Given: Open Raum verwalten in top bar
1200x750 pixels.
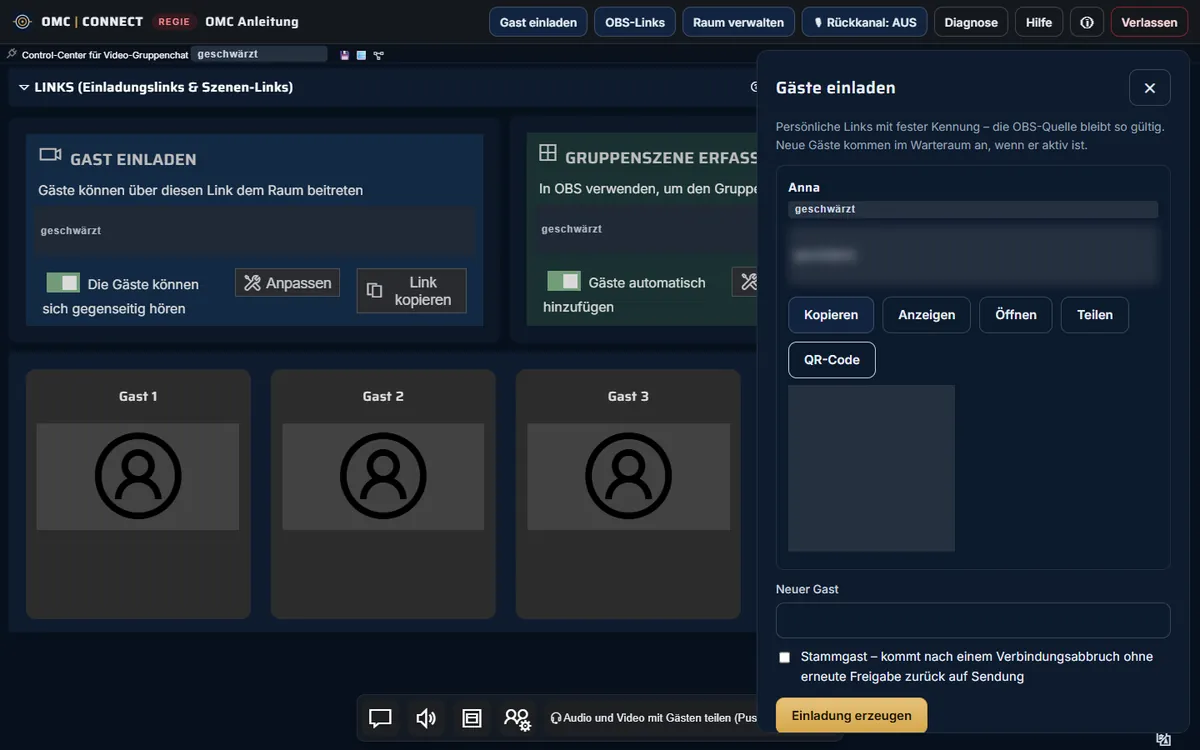Looking at the screenshot, I should 739,22.
